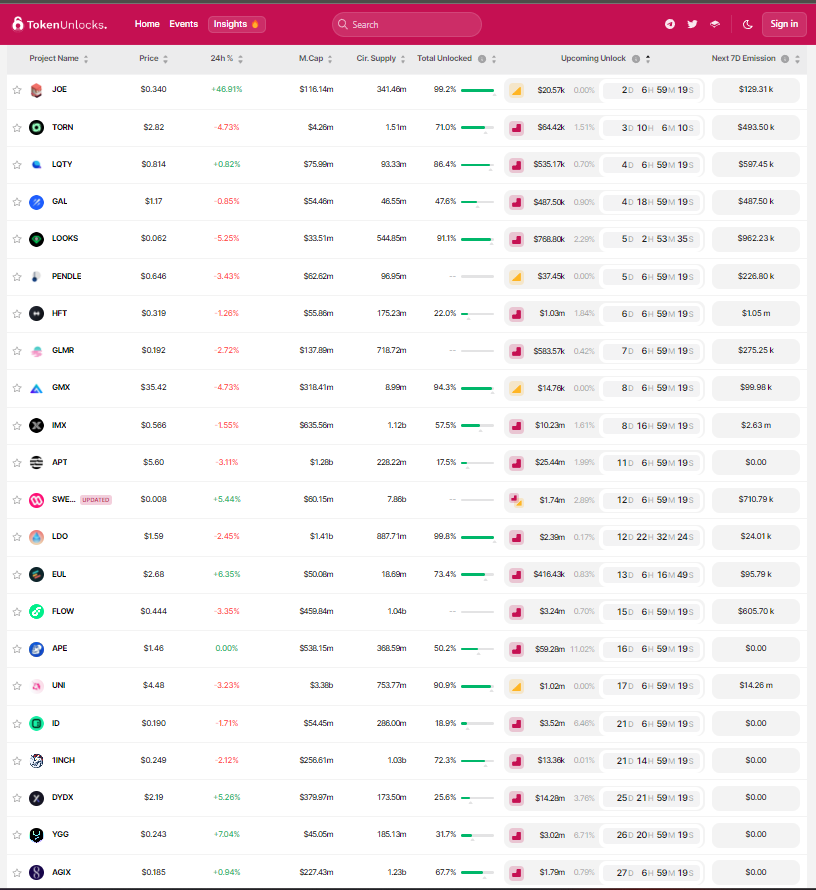This screenshot has width=816, height=890.
Task: Sort by Upcoming Unlock column arrows
Action: pos(648,59)
